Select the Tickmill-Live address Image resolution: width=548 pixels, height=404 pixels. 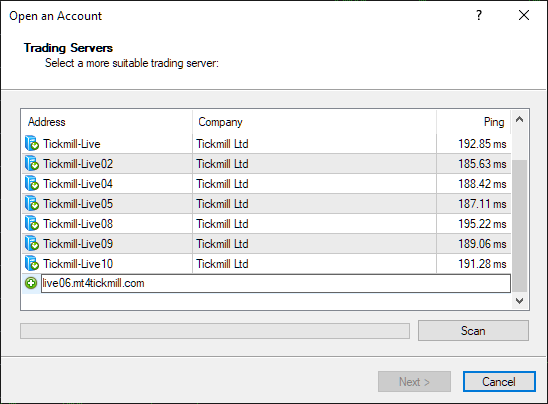coord(72,144)
